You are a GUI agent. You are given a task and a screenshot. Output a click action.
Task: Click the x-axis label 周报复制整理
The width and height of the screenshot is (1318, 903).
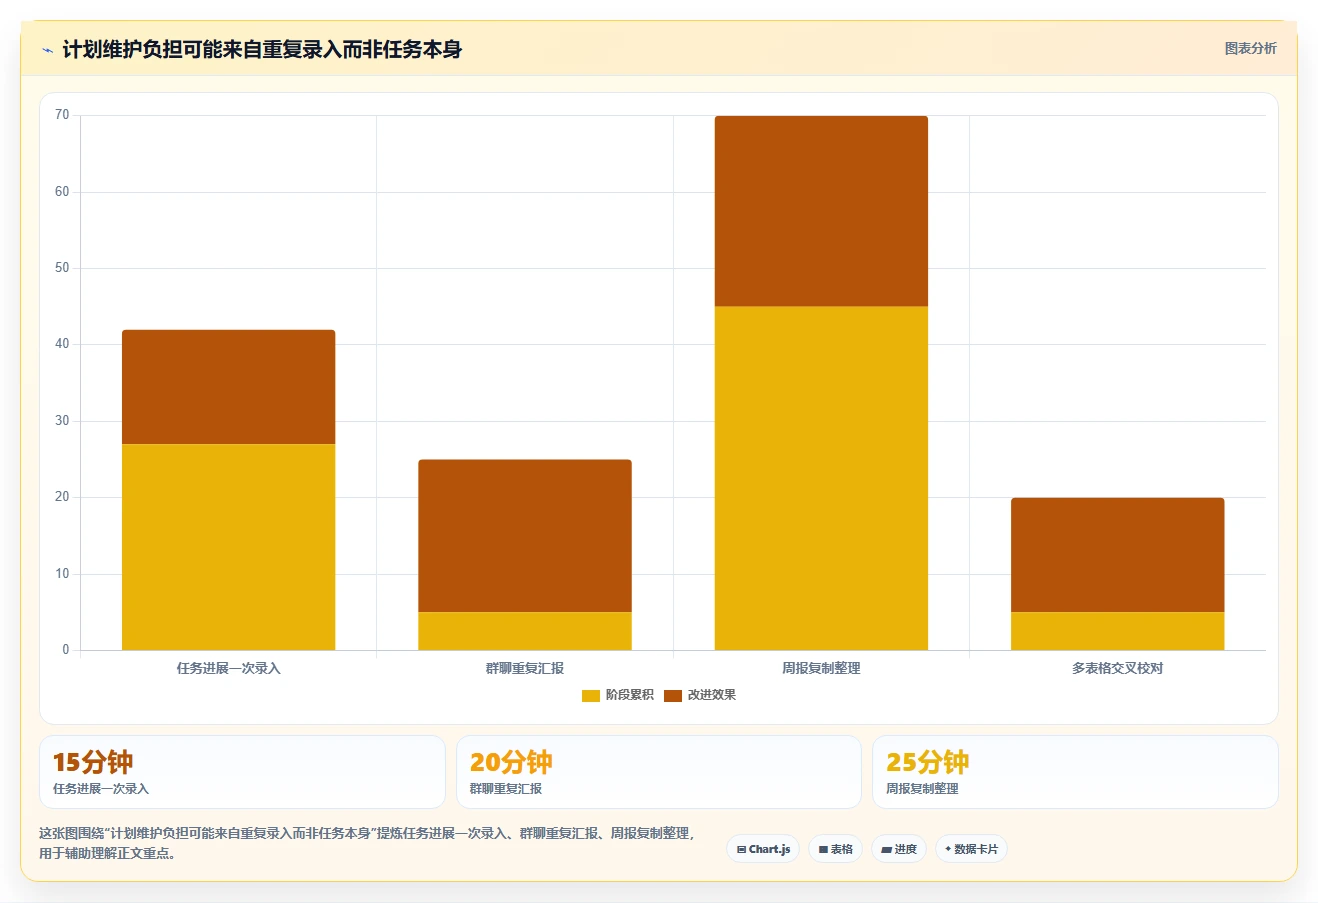point(821,668)
